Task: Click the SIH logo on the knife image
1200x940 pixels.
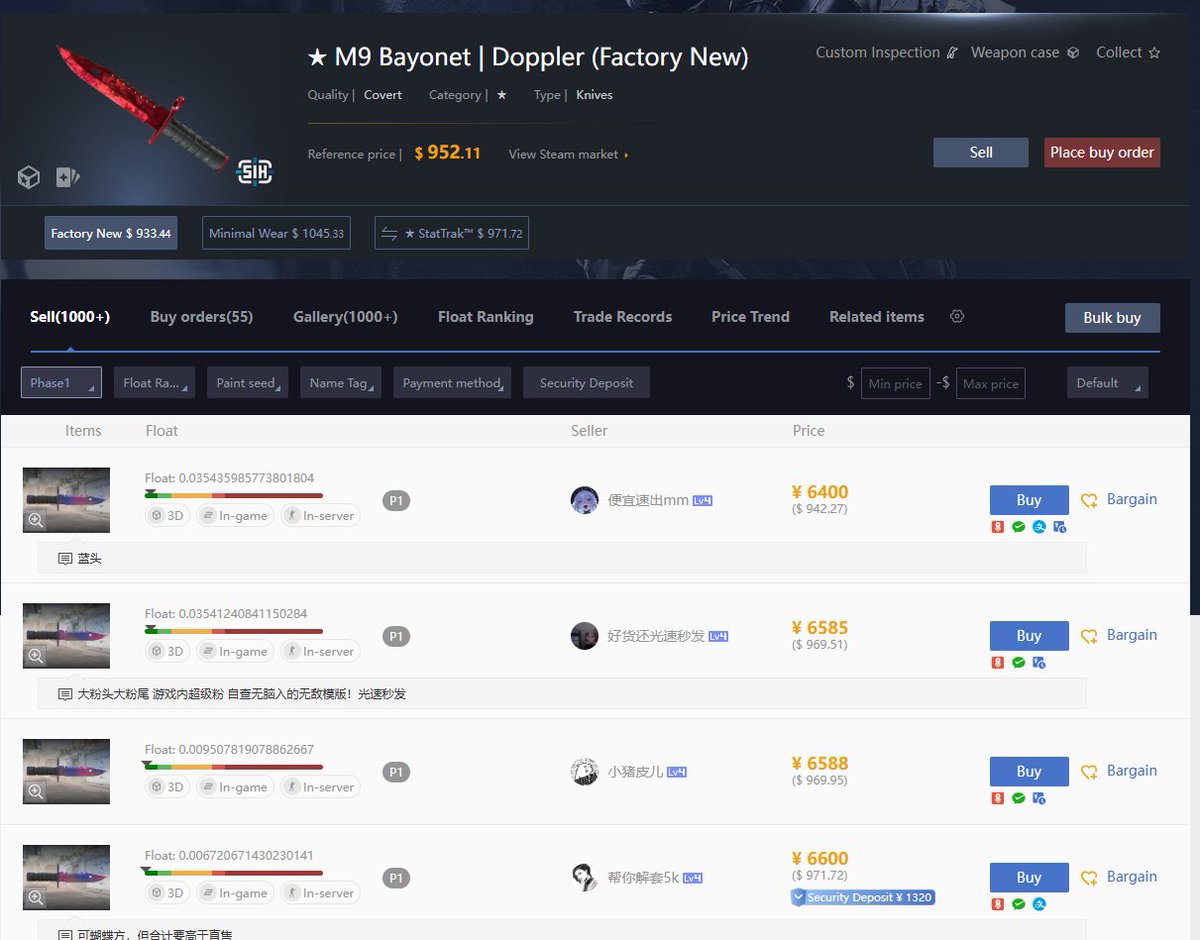Action: click(x=254, y=173)
